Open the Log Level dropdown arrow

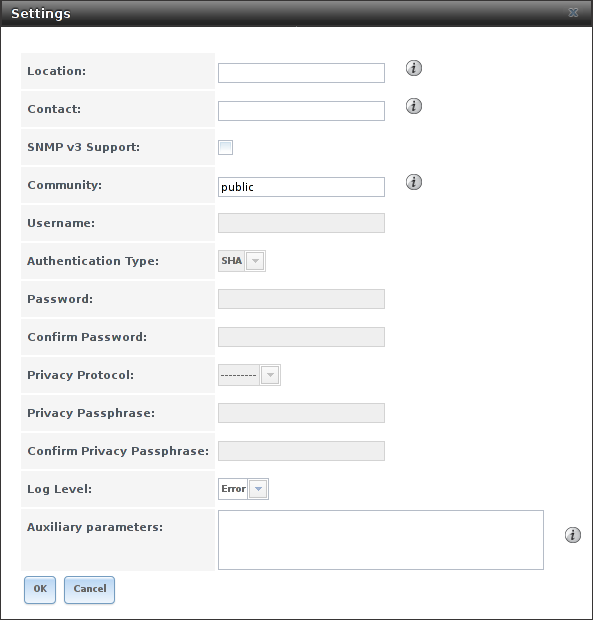[258, 489]
